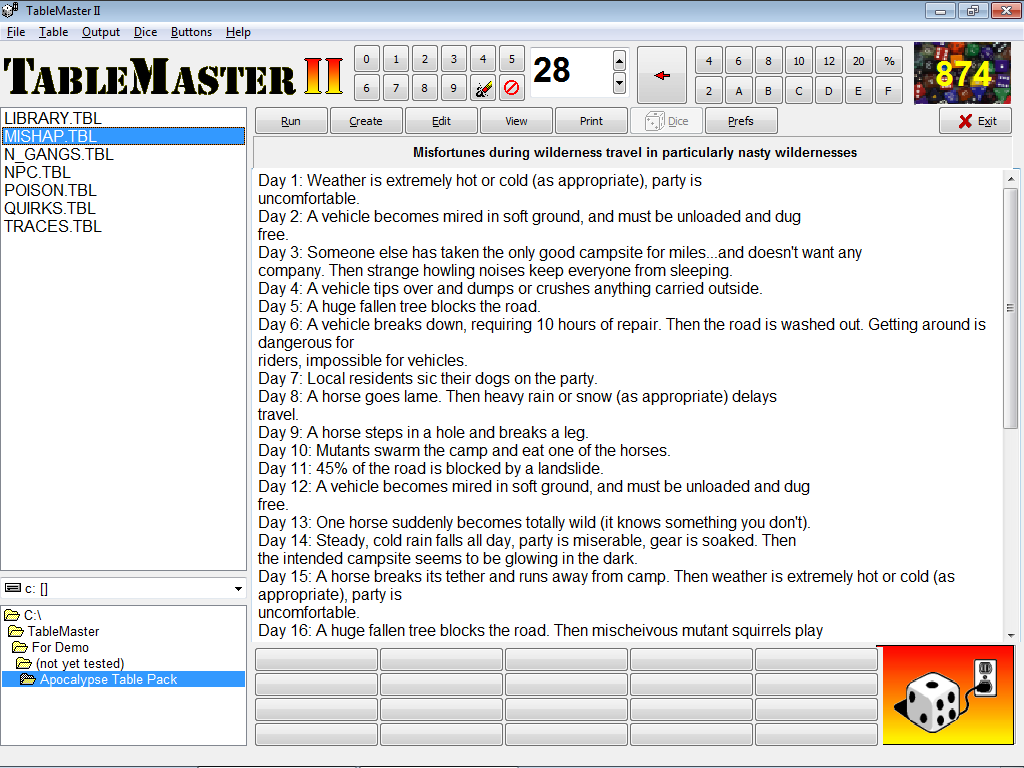Click the number field showing 28
The width and height of the screenshot is (1024, 768).
(x=571, y=71)
